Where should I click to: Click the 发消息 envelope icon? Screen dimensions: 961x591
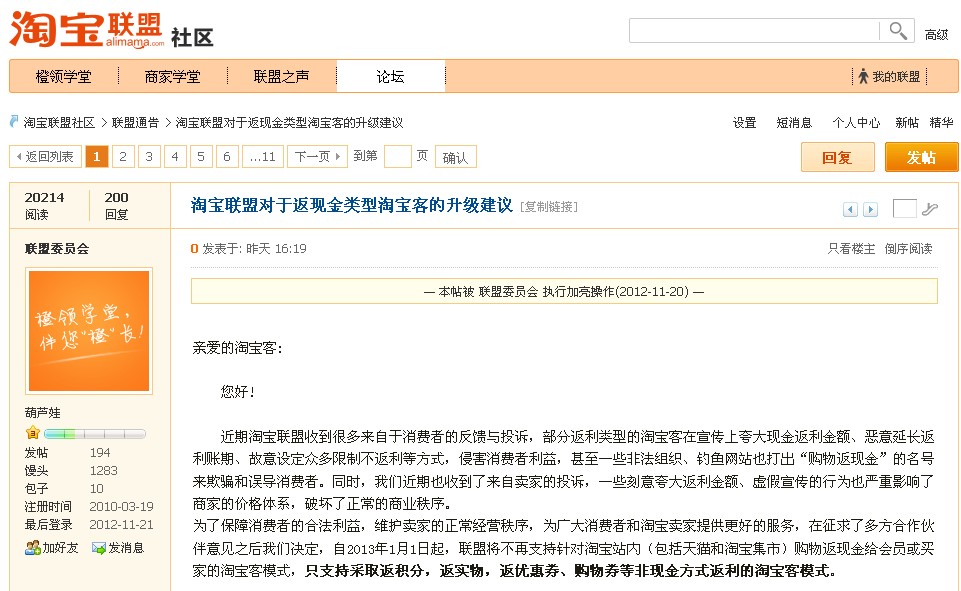click(98, 547)
